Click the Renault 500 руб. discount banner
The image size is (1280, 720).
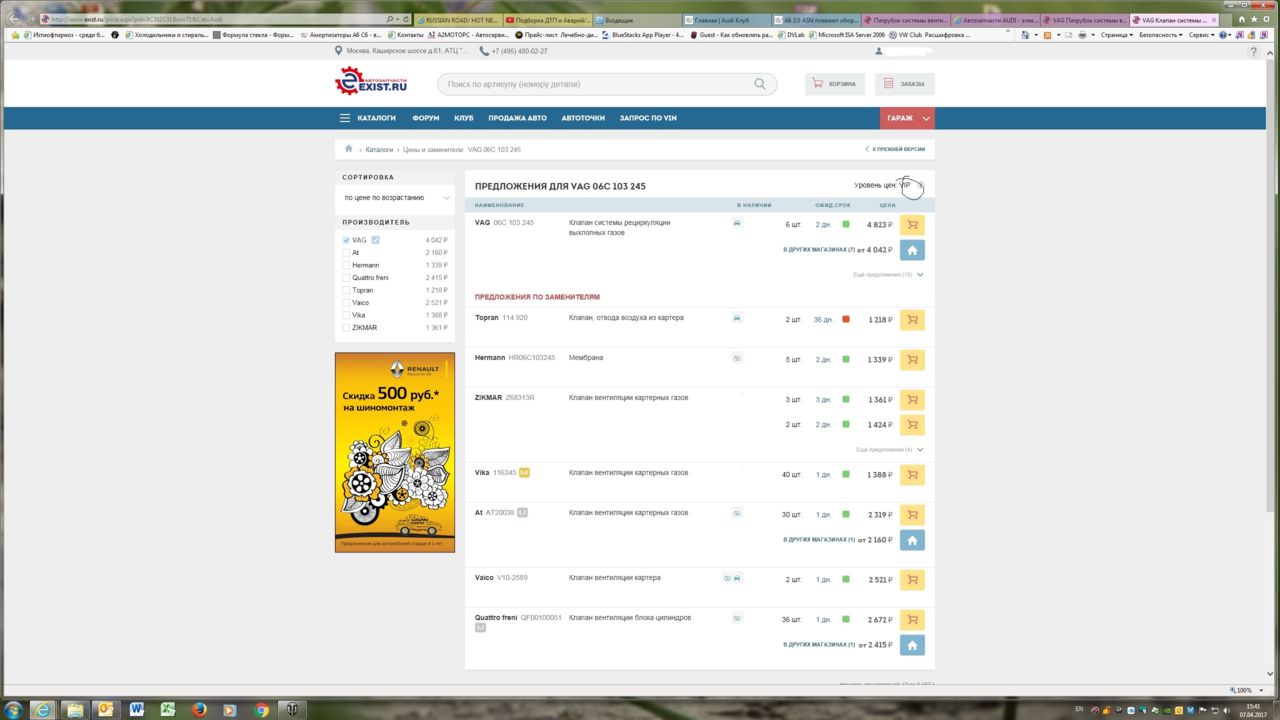[395, 452]
